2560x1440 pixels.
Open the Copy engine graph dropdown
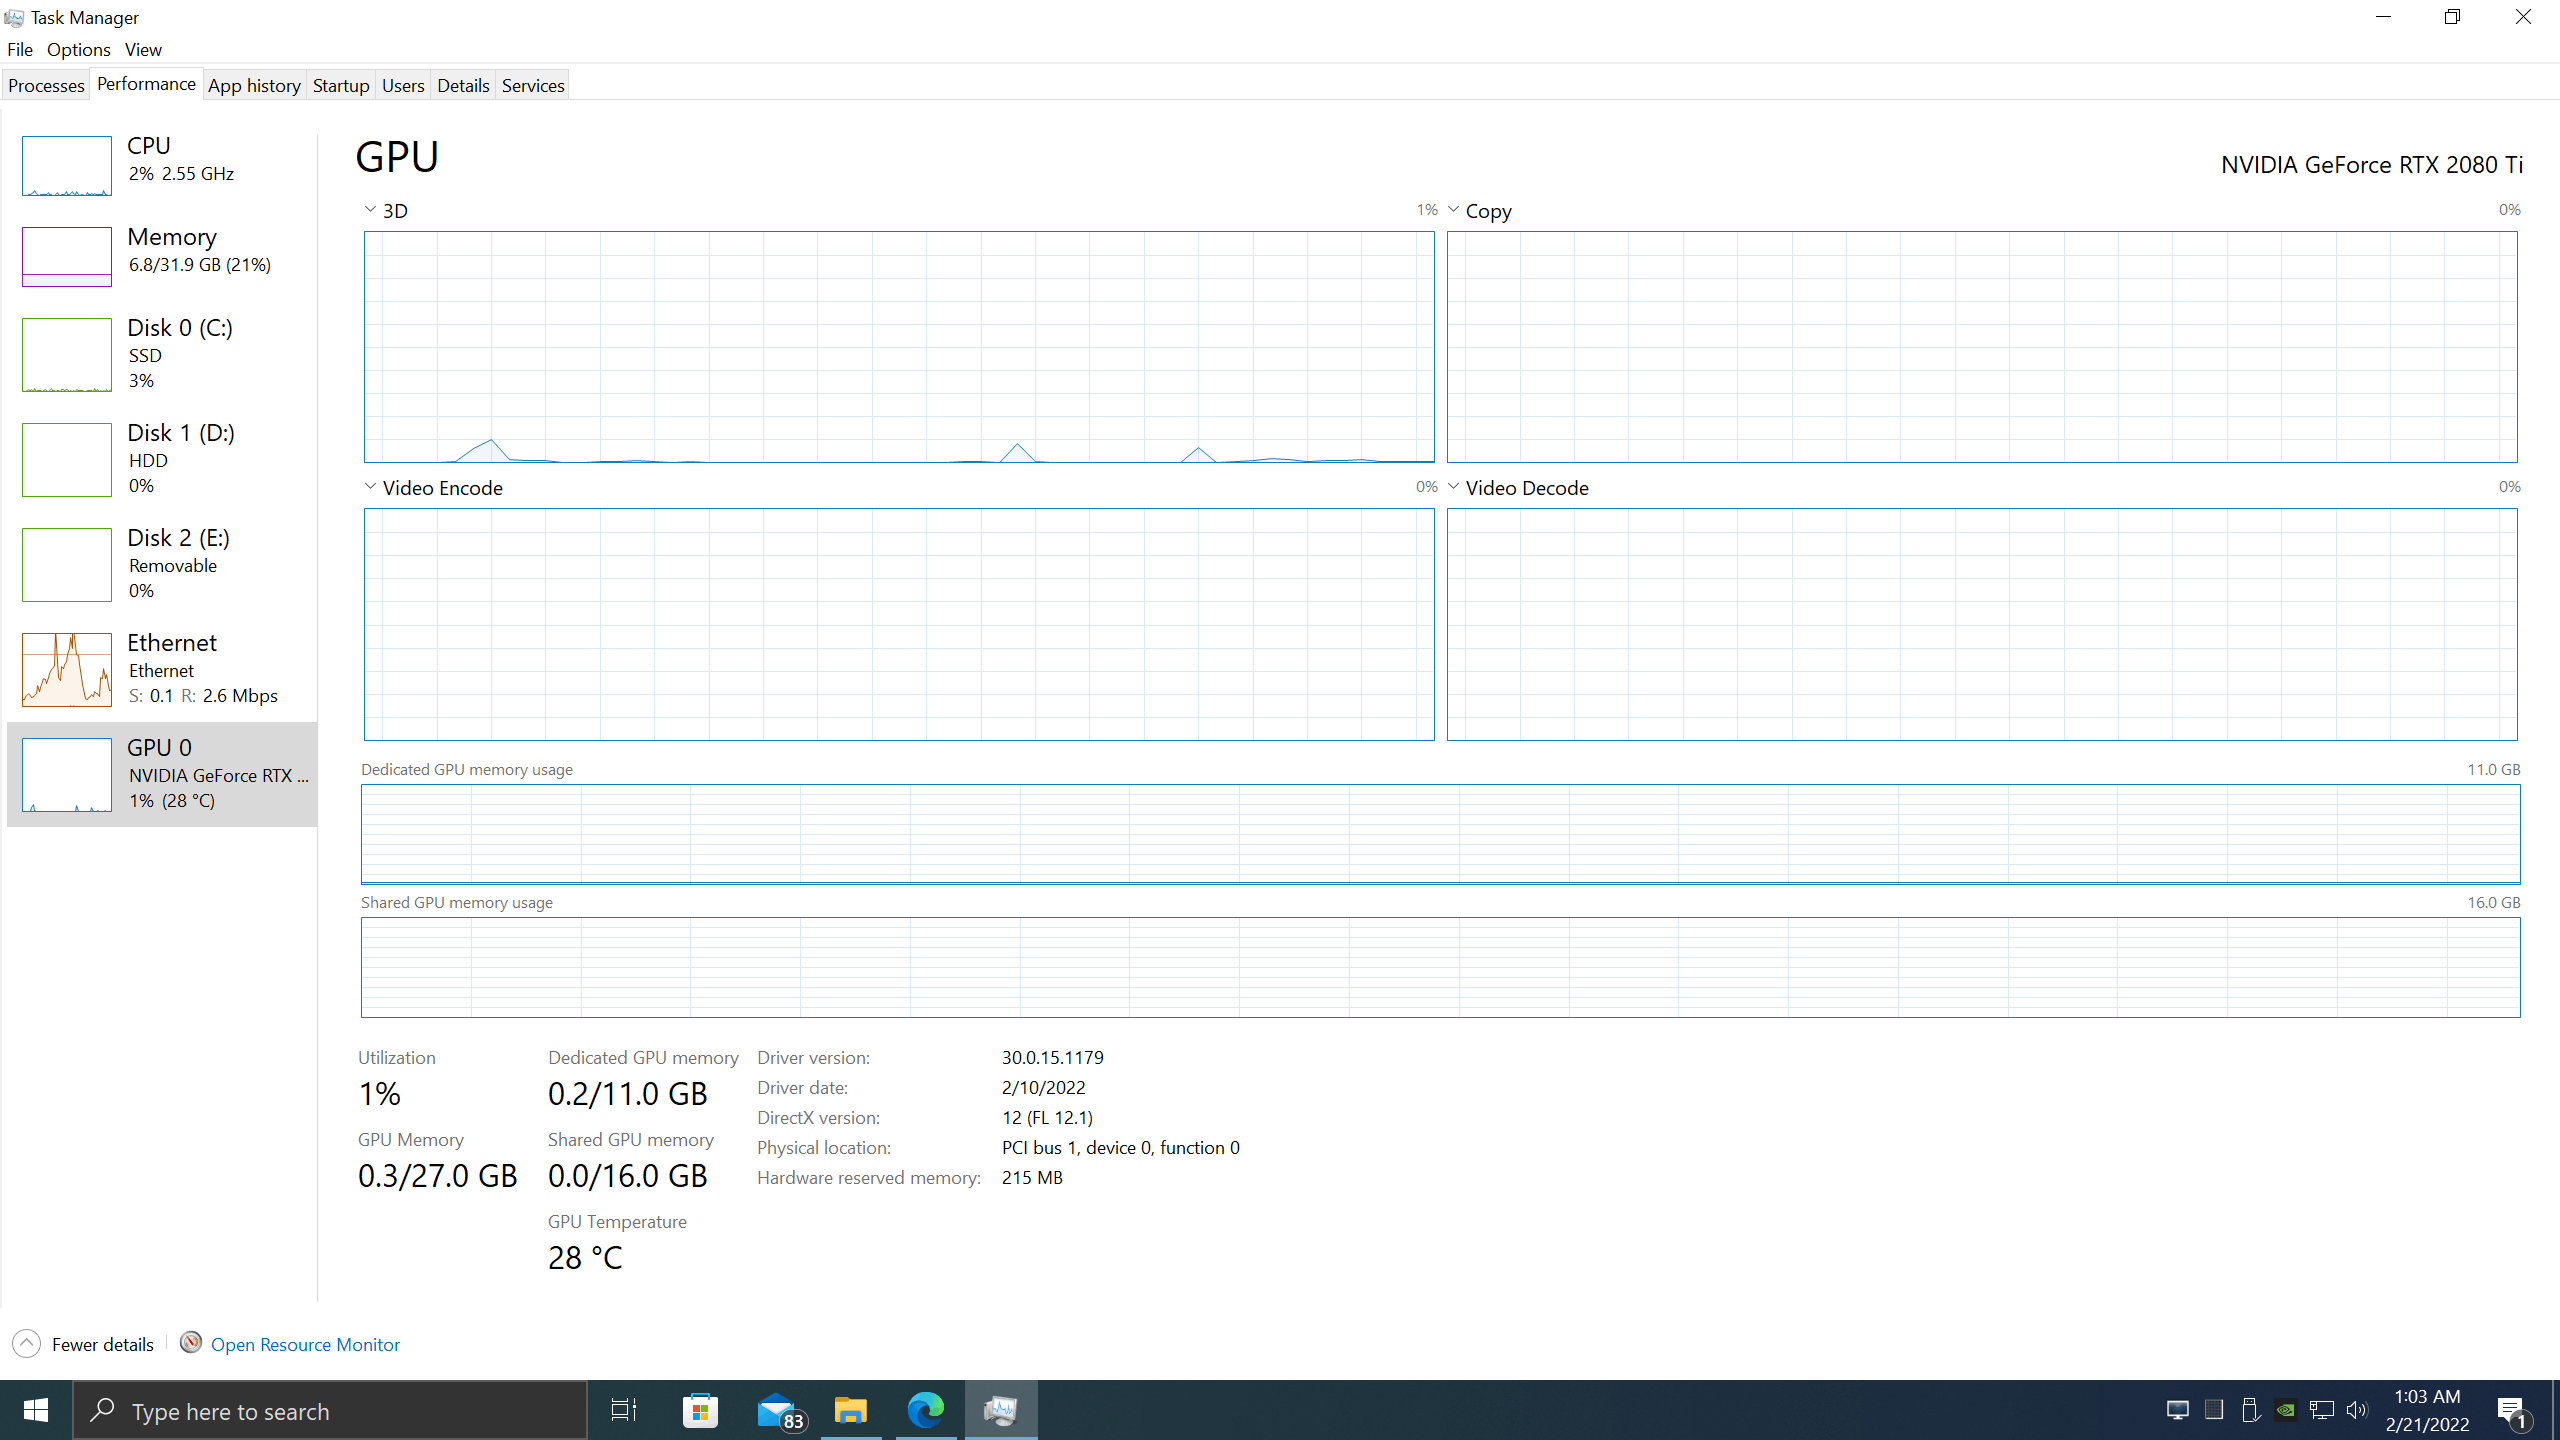pos(1454,210)
